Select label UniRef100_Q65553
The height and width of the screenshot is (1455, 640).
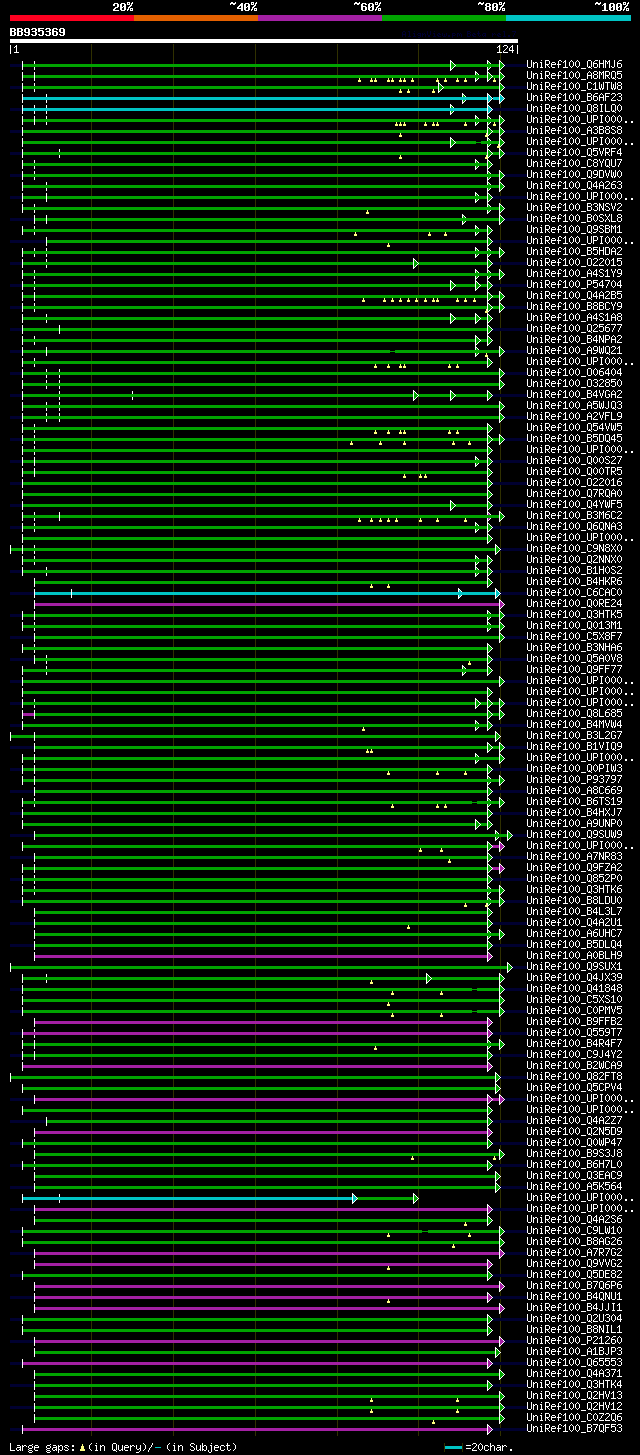point(574,1362)
